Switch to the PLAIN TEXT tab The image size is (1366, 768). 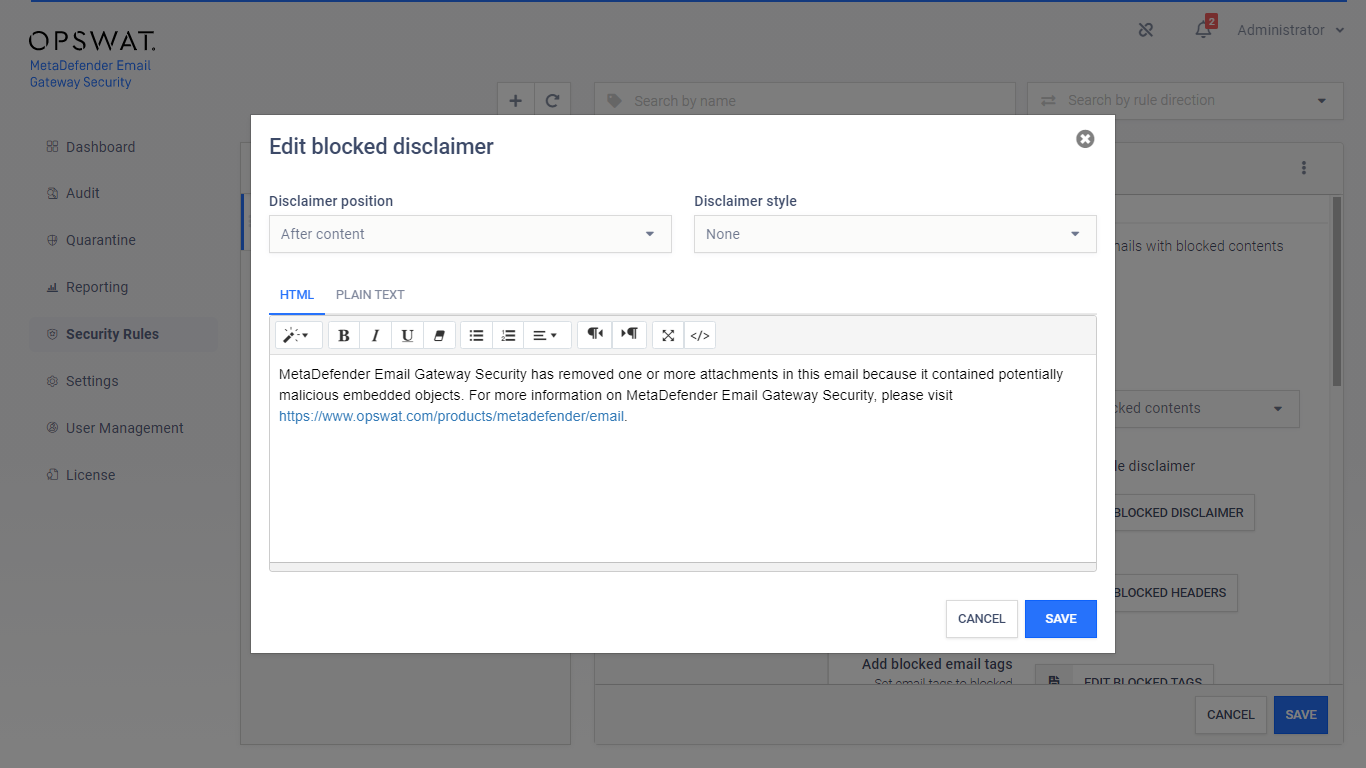click(x=370, y=295)
